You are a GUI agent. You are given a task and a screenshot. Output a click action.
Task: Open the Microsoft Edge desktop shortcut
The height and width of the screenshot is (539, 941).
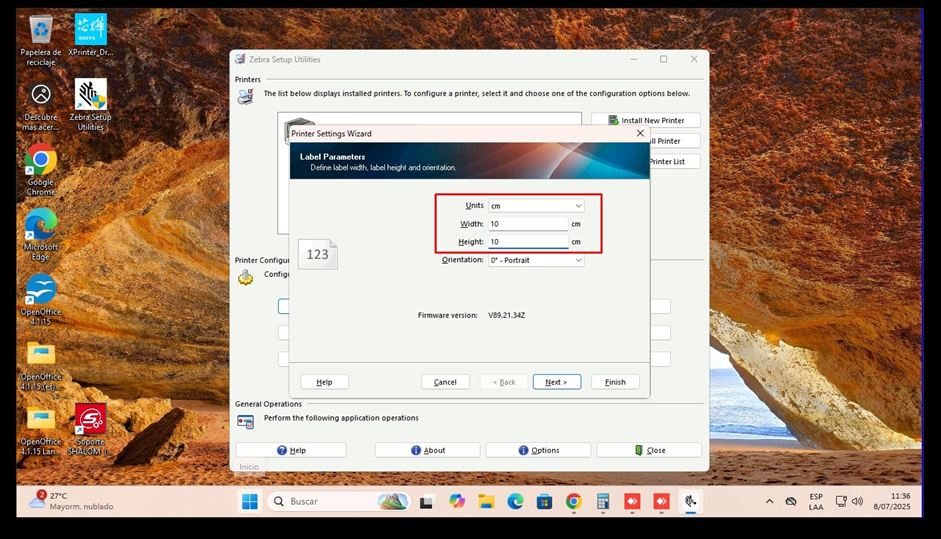[x=41, y=224]
